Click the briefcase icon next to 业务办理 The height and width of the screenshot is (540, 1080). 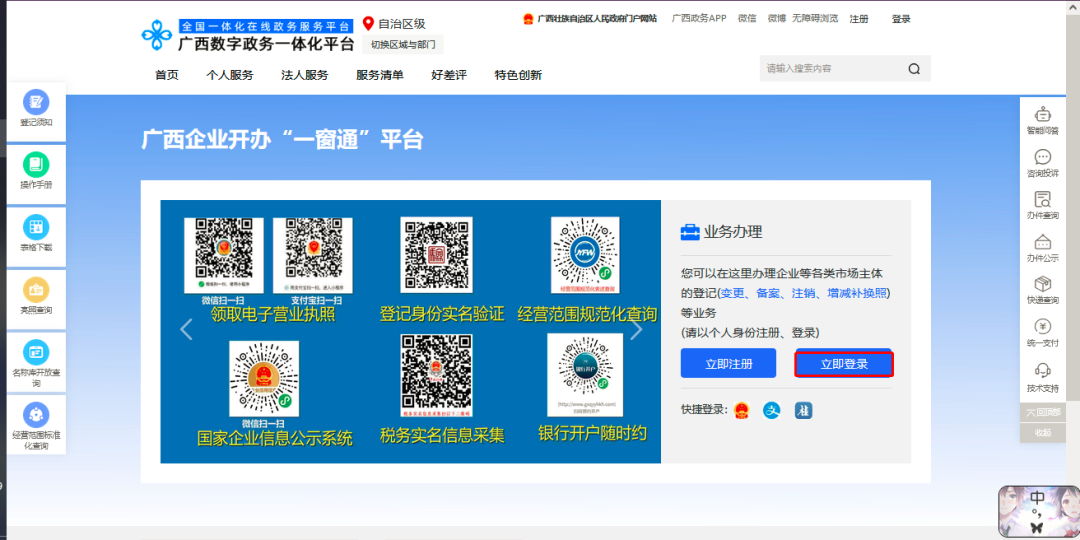(689, 232)
